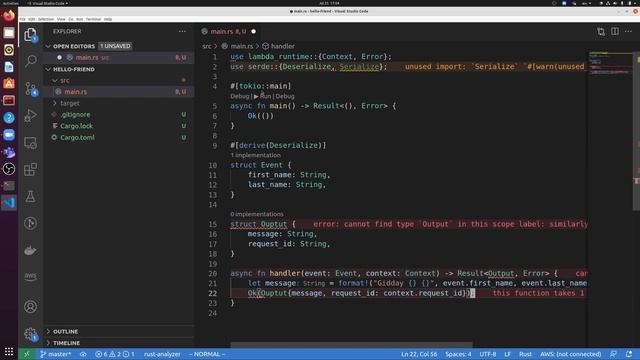Open the Selection menu
This screenshot has height=360, width=640.
tap(46, 19)
